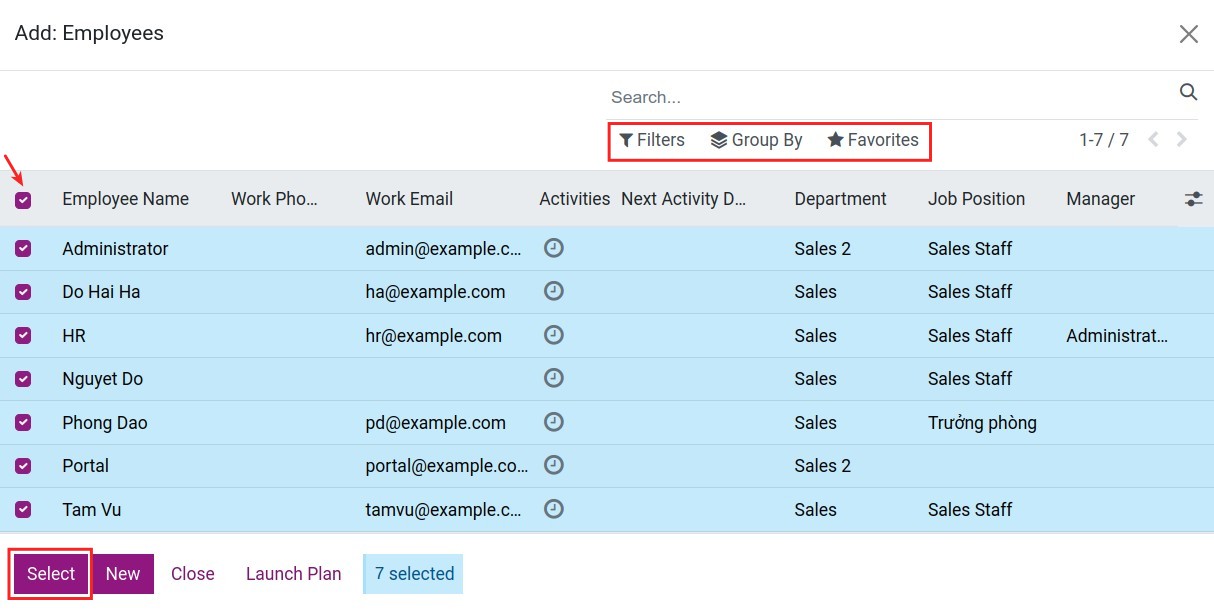1214x611 pixels.
Task: Click the activity clock icon for HR
Action: click(554, 335)
